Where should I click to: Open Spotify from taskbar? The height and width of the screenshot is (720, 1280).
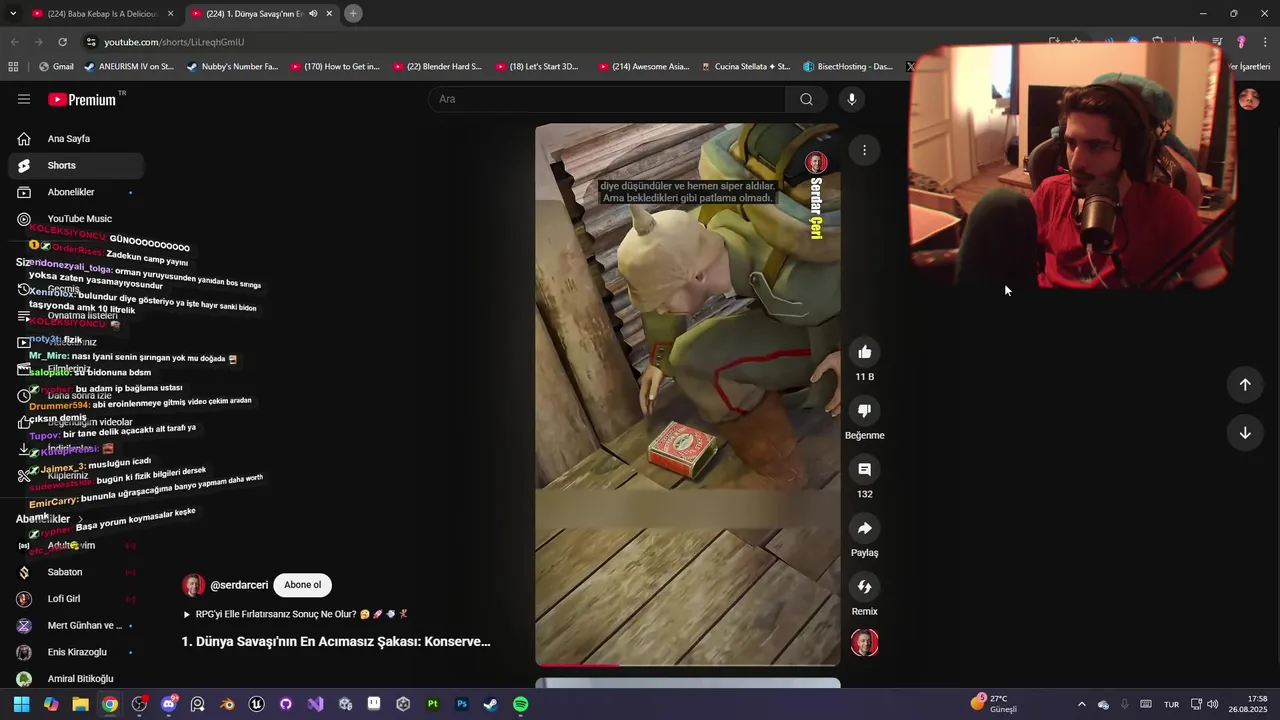click(521, 704)
